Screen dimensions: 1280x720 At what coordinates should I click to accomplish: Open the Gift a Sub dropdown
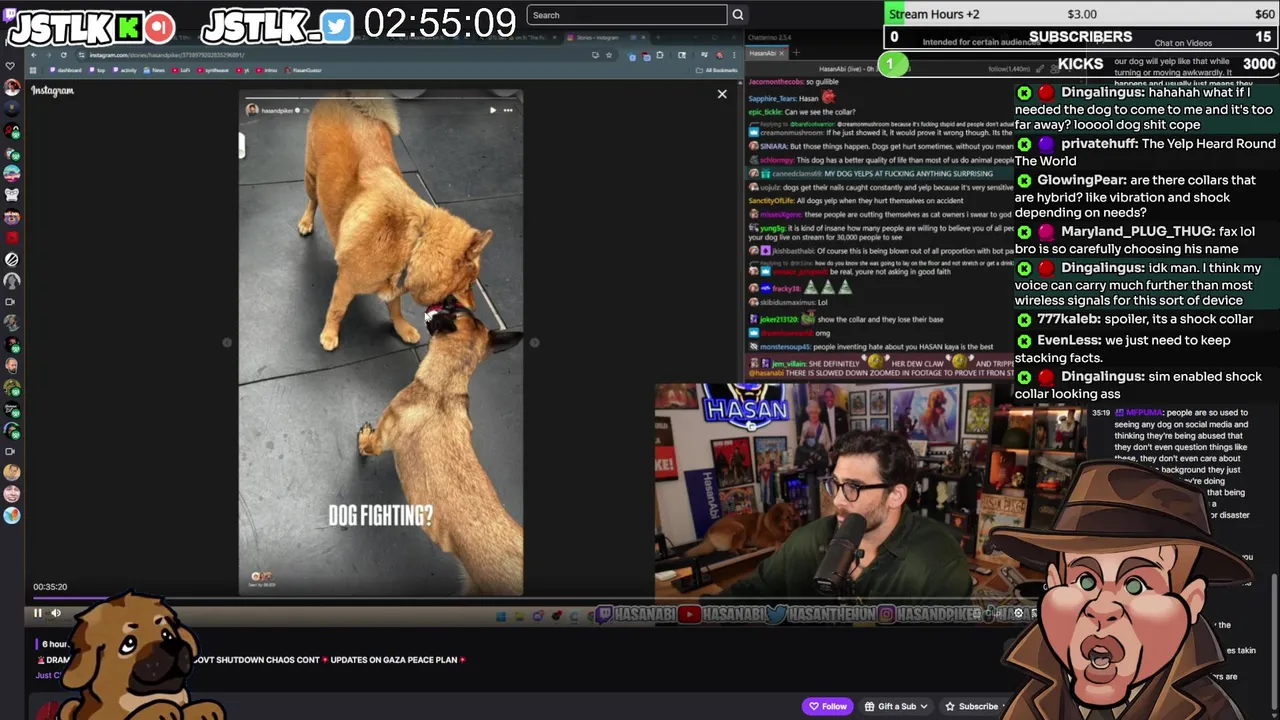[x=897, y=706]
